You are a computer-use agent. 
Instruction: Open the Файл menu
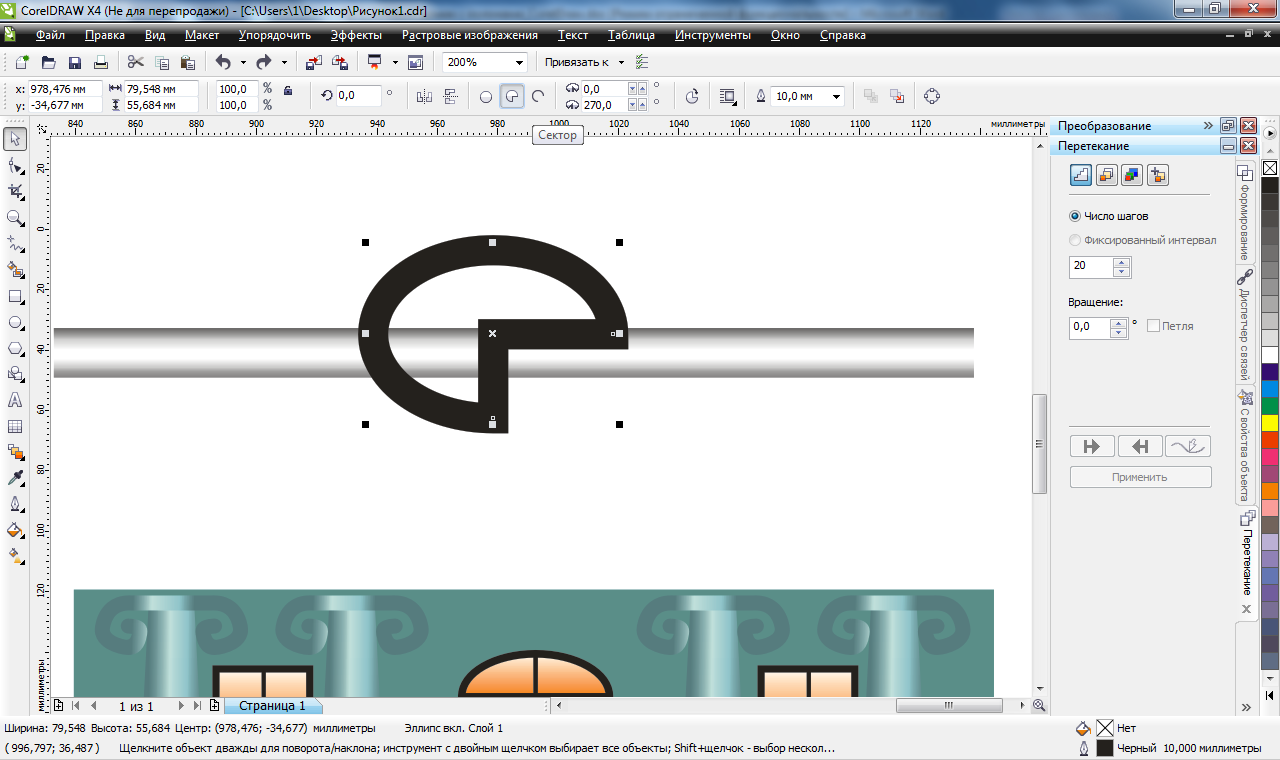click(50, 35)
